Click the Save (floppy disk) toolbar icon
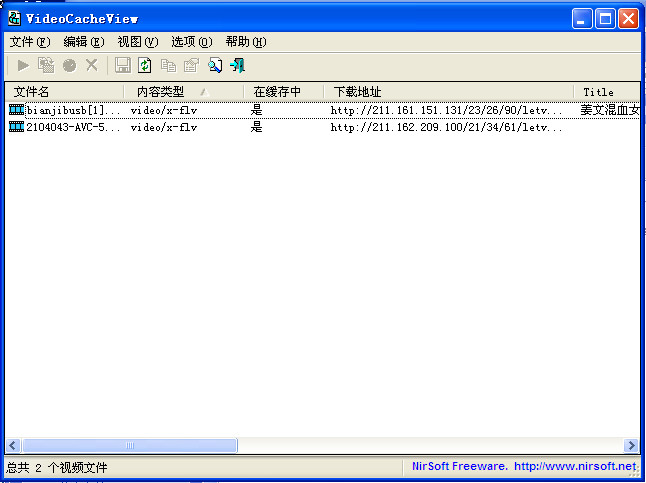This screenshot has height=483, width=646. [122, 66]
